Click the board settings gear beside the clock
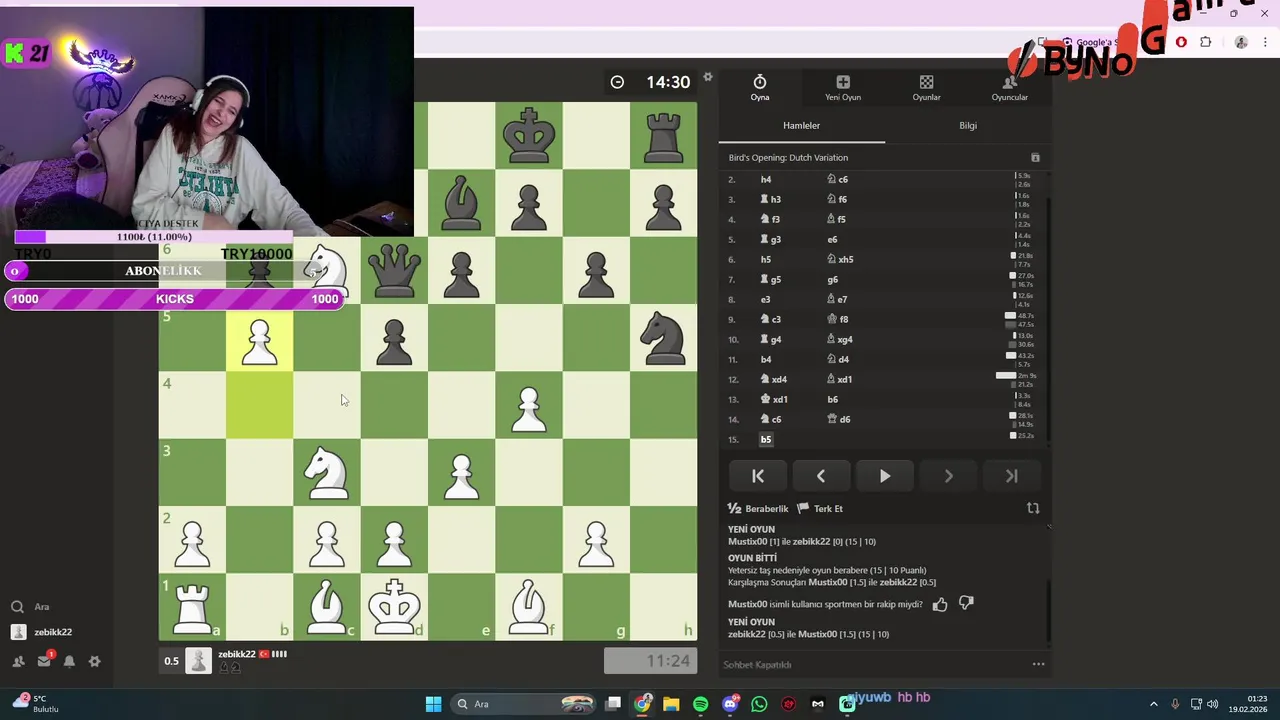Screen dimensions: 1280x720 pos(708,77)
